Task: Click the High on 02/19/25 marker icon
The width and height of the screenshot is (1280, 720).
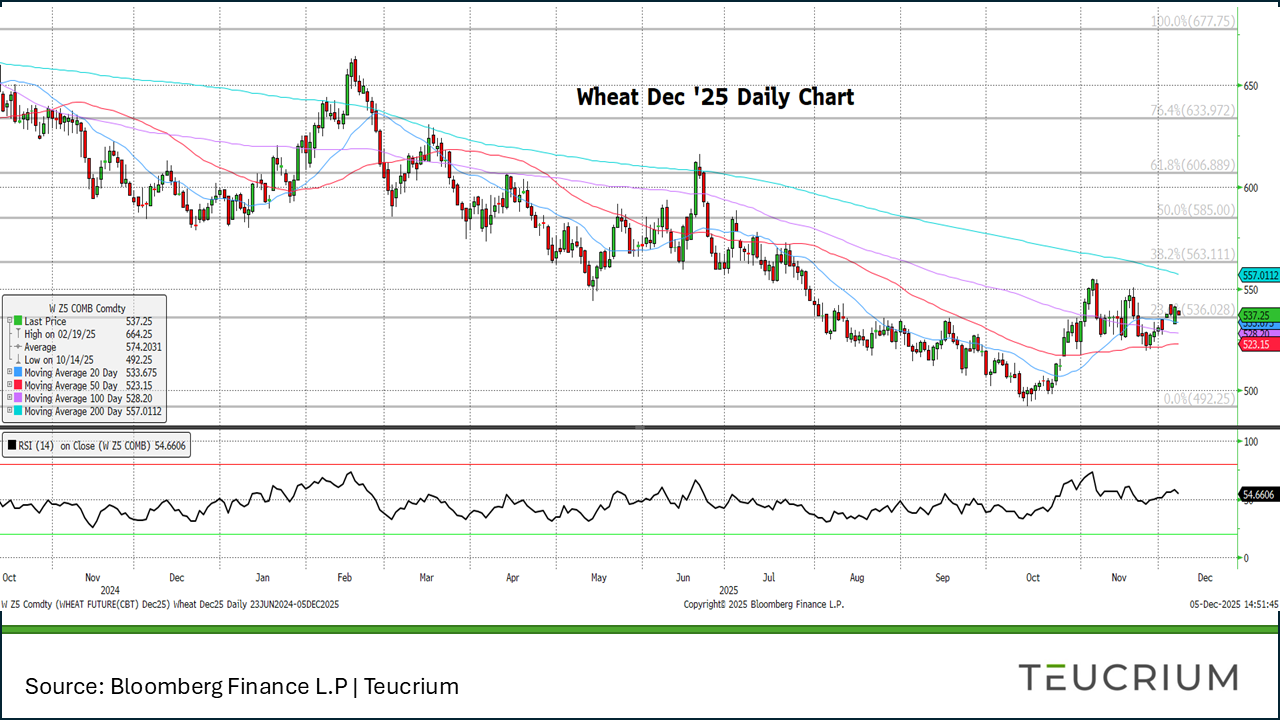Action: [x=18, y=334]
